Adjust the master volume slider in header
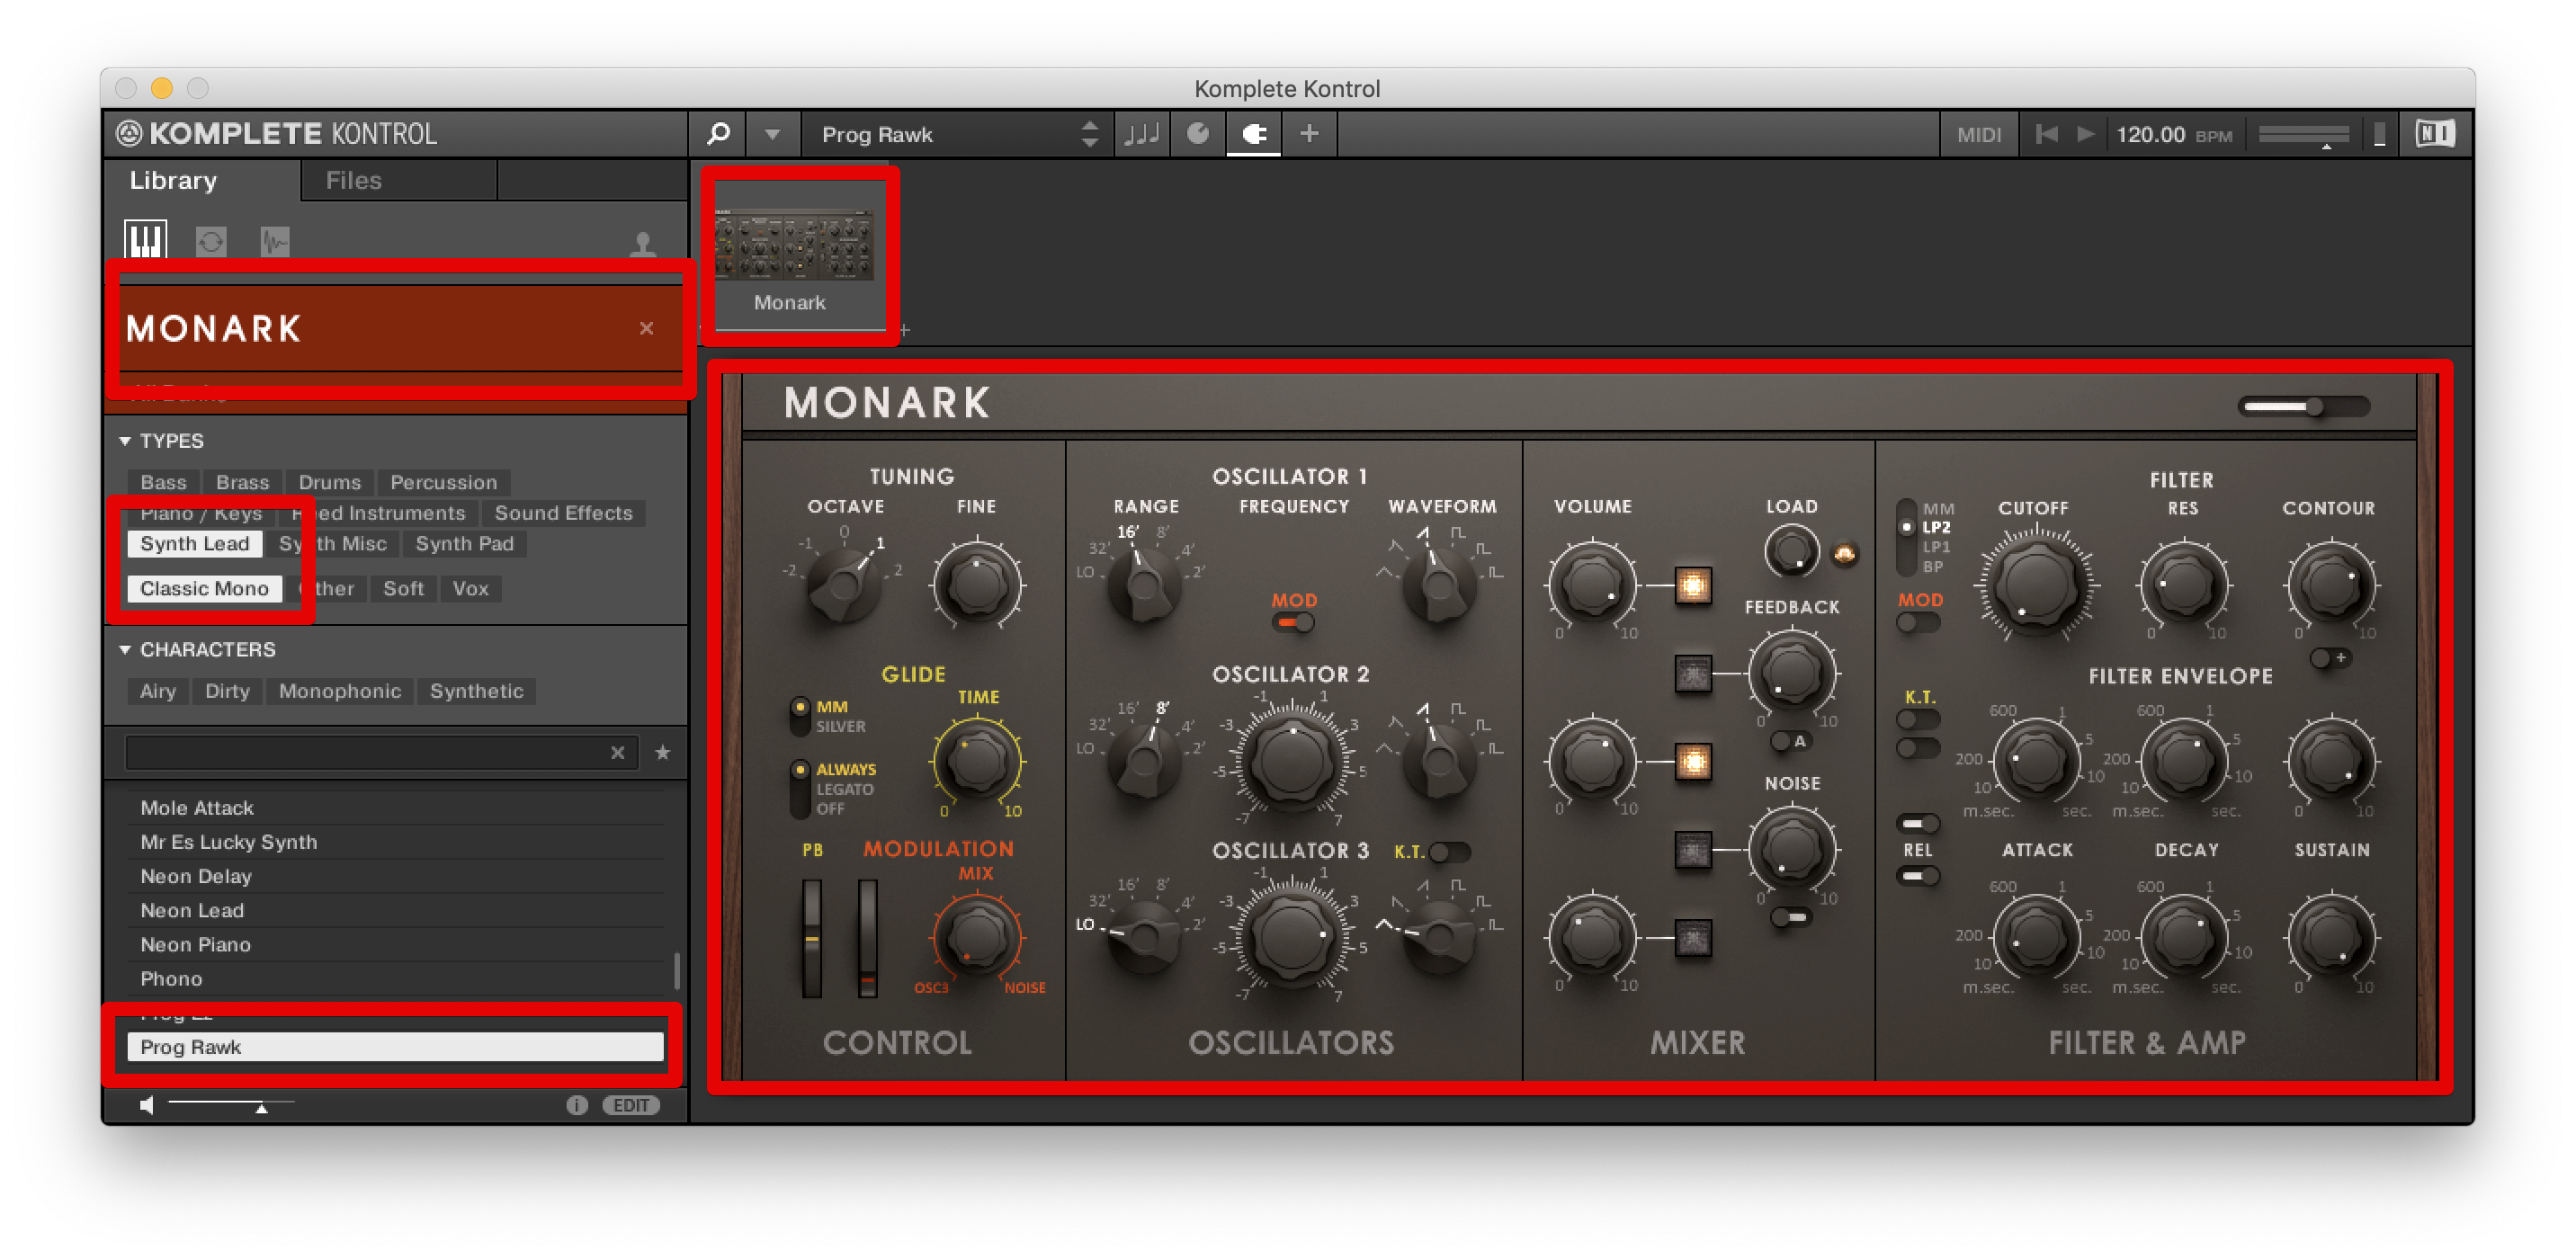This screenshot has height=1259, width=2576. pyautogui.click(x=2303, y=135)
